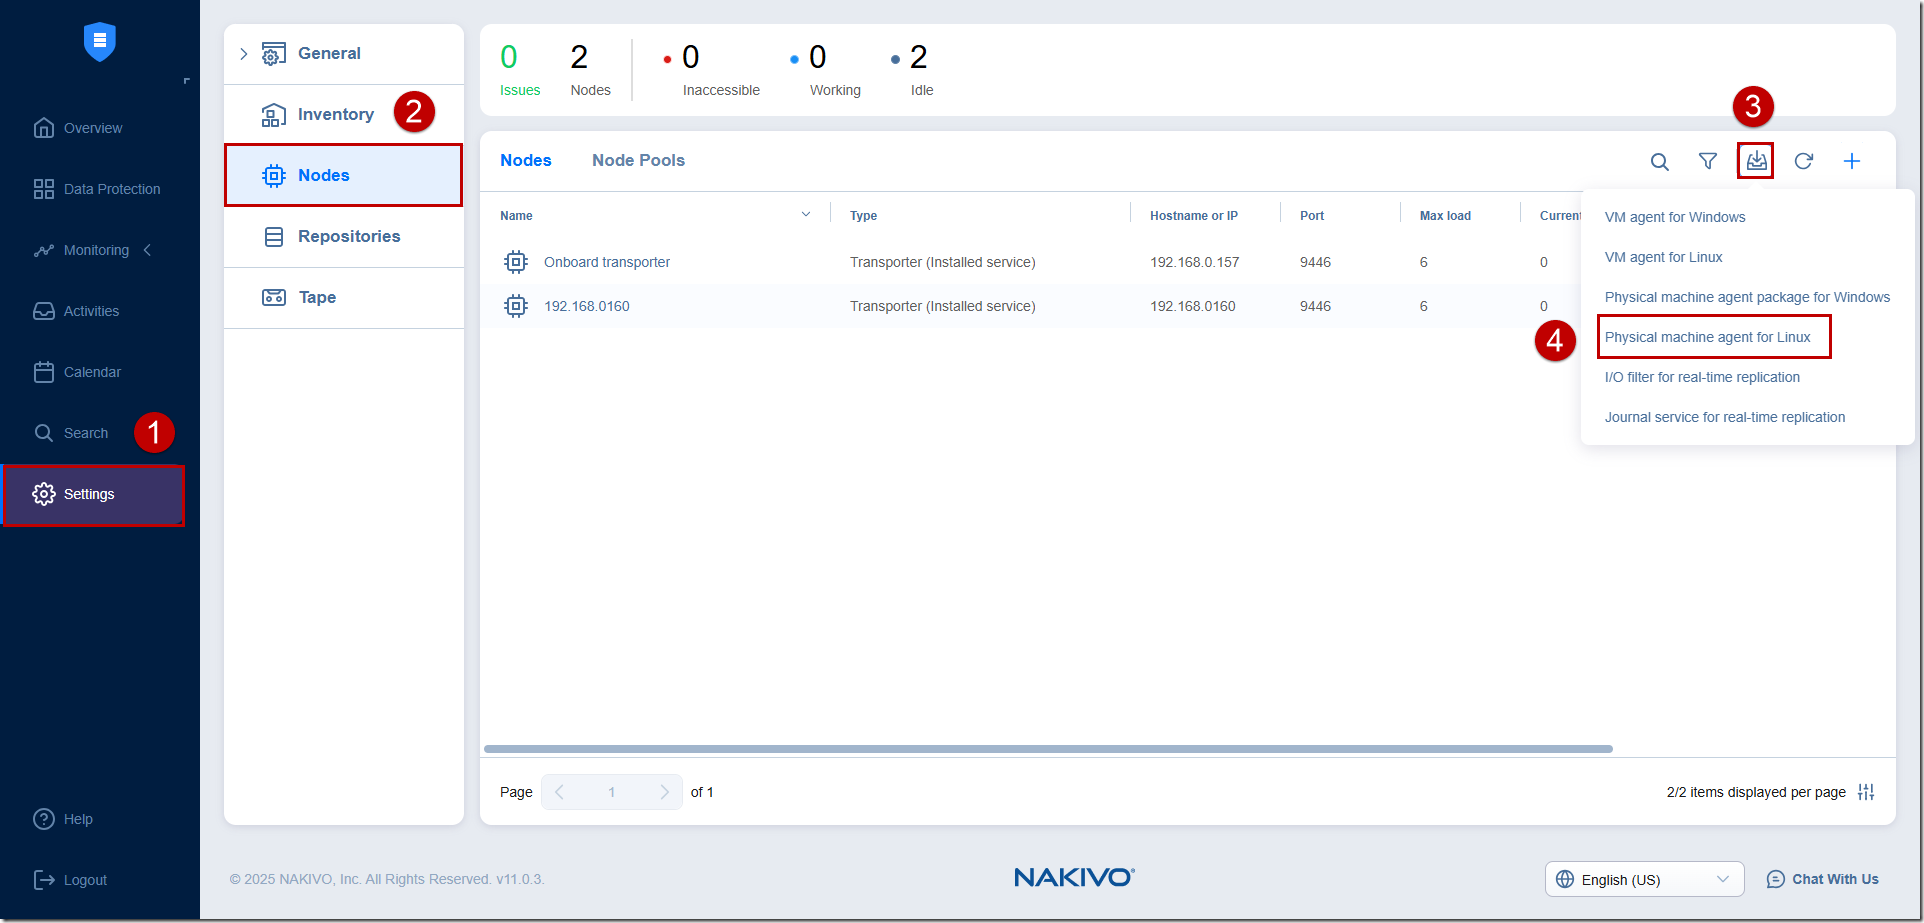Click the Port column header
Image resolution: width=1924 pixels, height=923 pixels.
pos(1312,216)
